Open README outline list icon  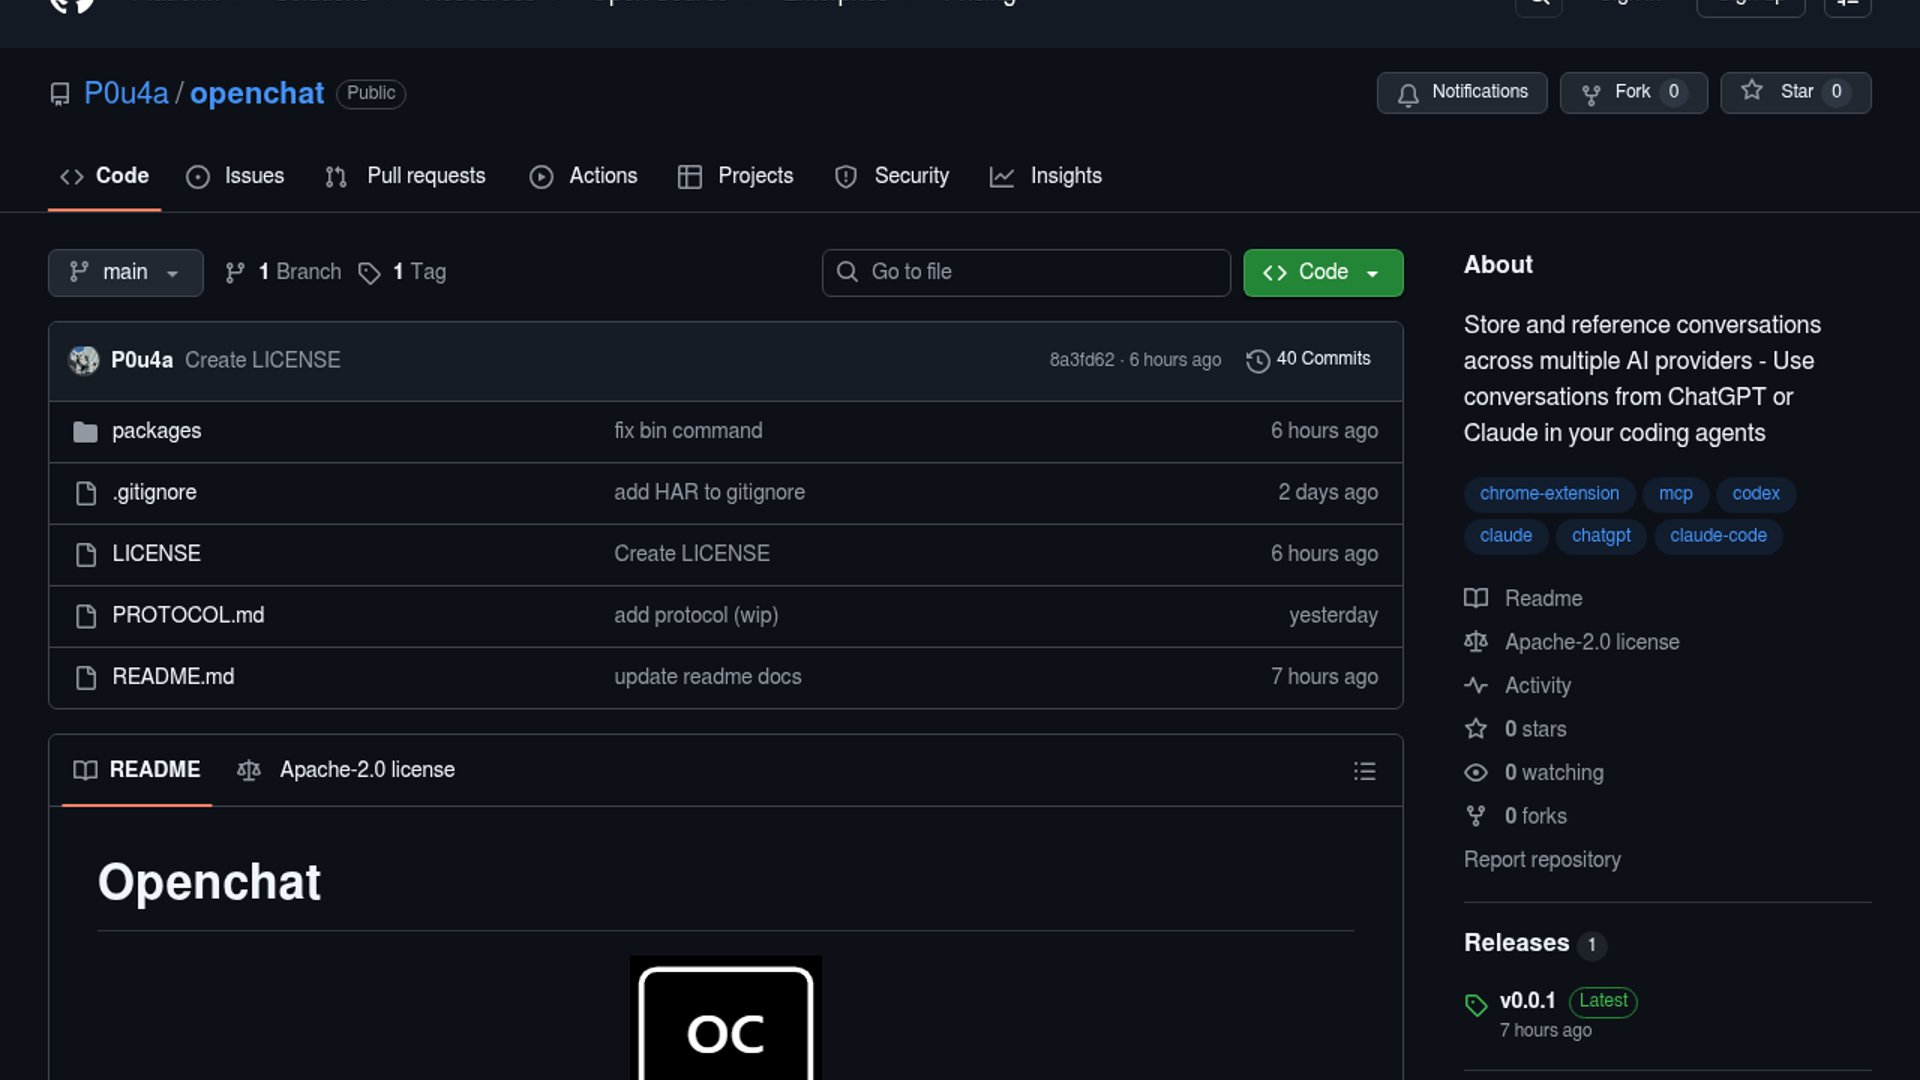1364,771
